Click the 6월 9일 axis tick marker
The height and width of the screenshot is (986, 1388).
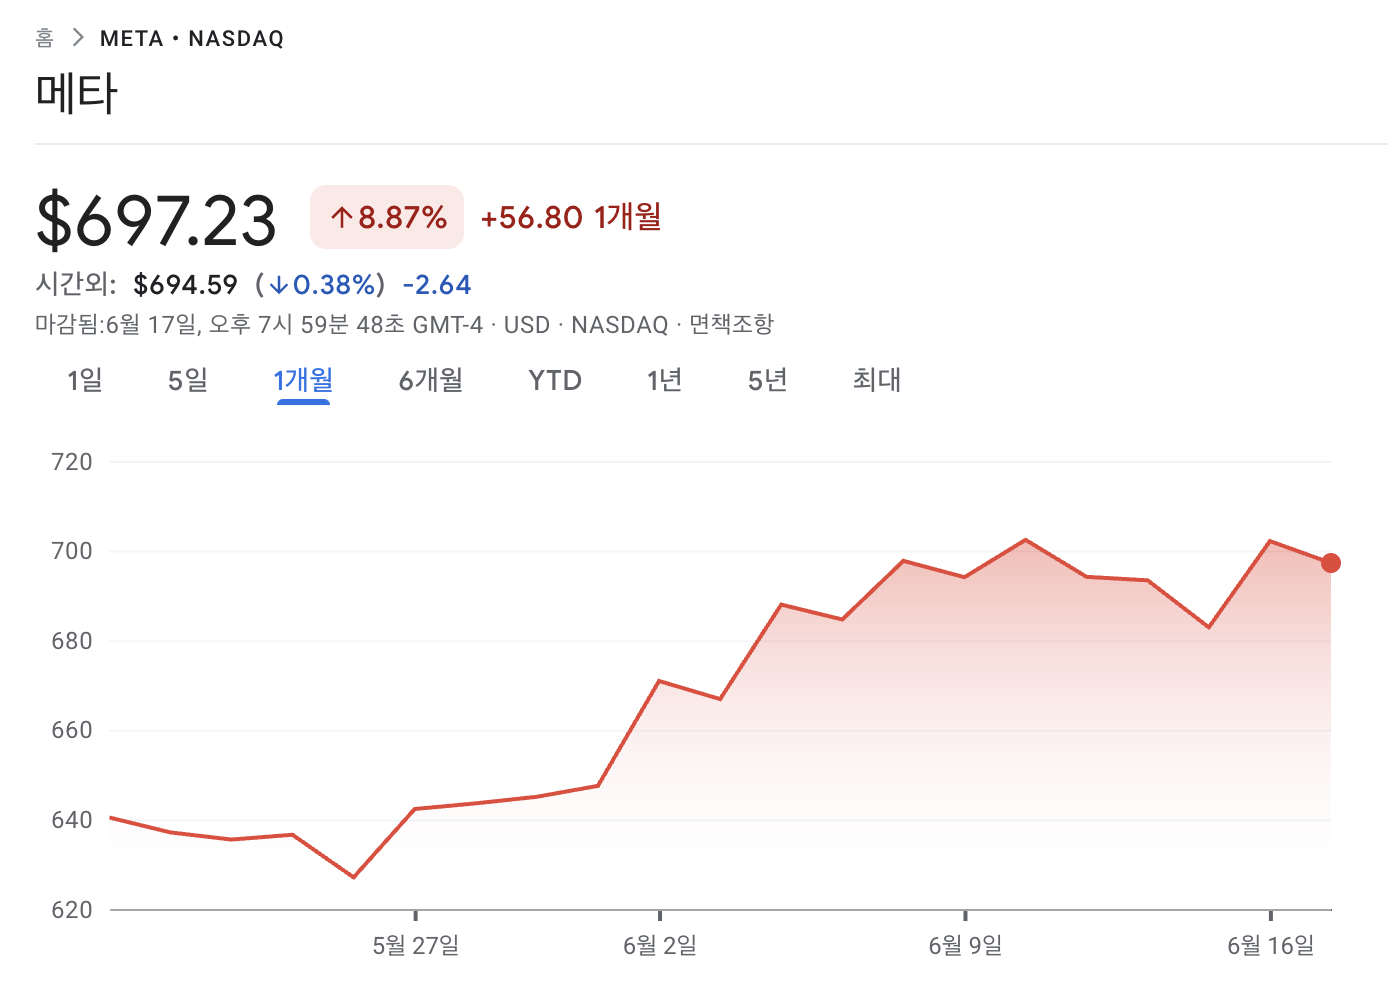965,915
